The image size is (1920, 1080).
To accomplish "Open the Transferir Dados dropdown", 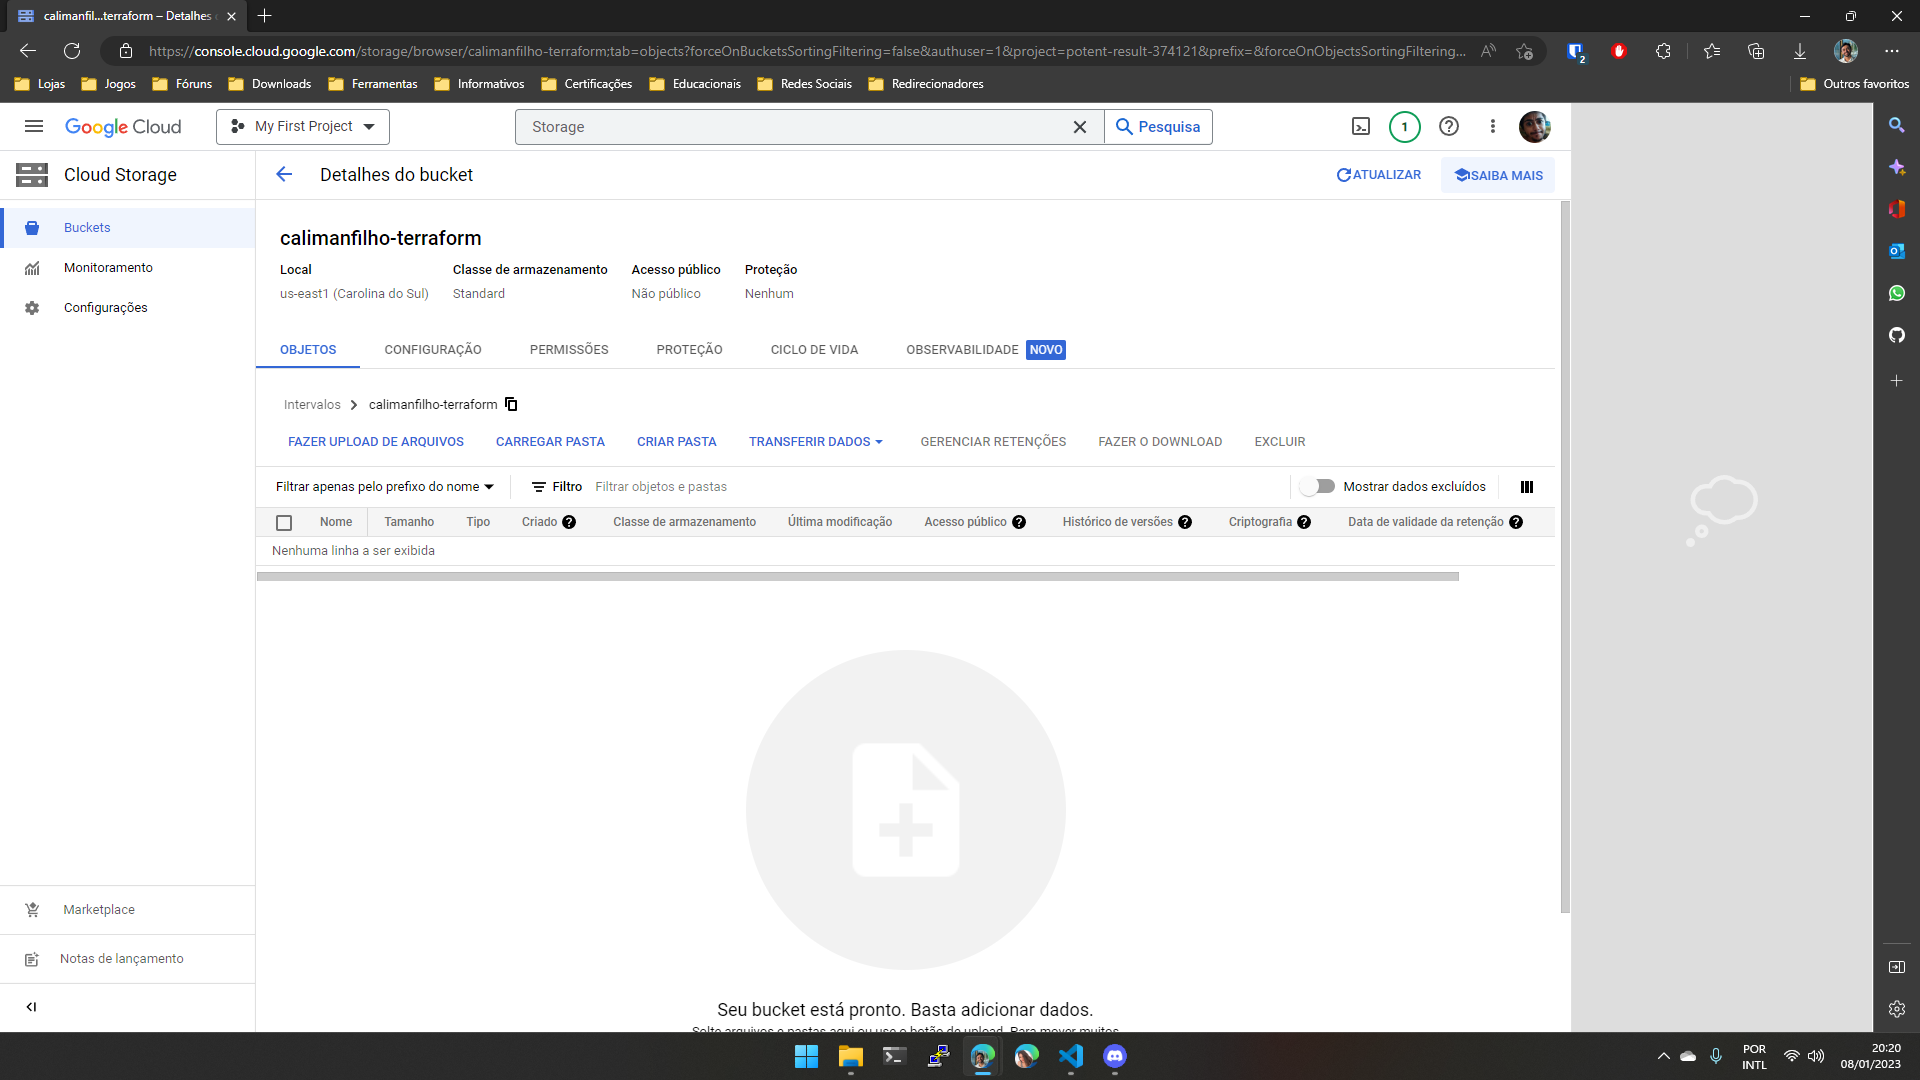I will (x=816, y=442).
